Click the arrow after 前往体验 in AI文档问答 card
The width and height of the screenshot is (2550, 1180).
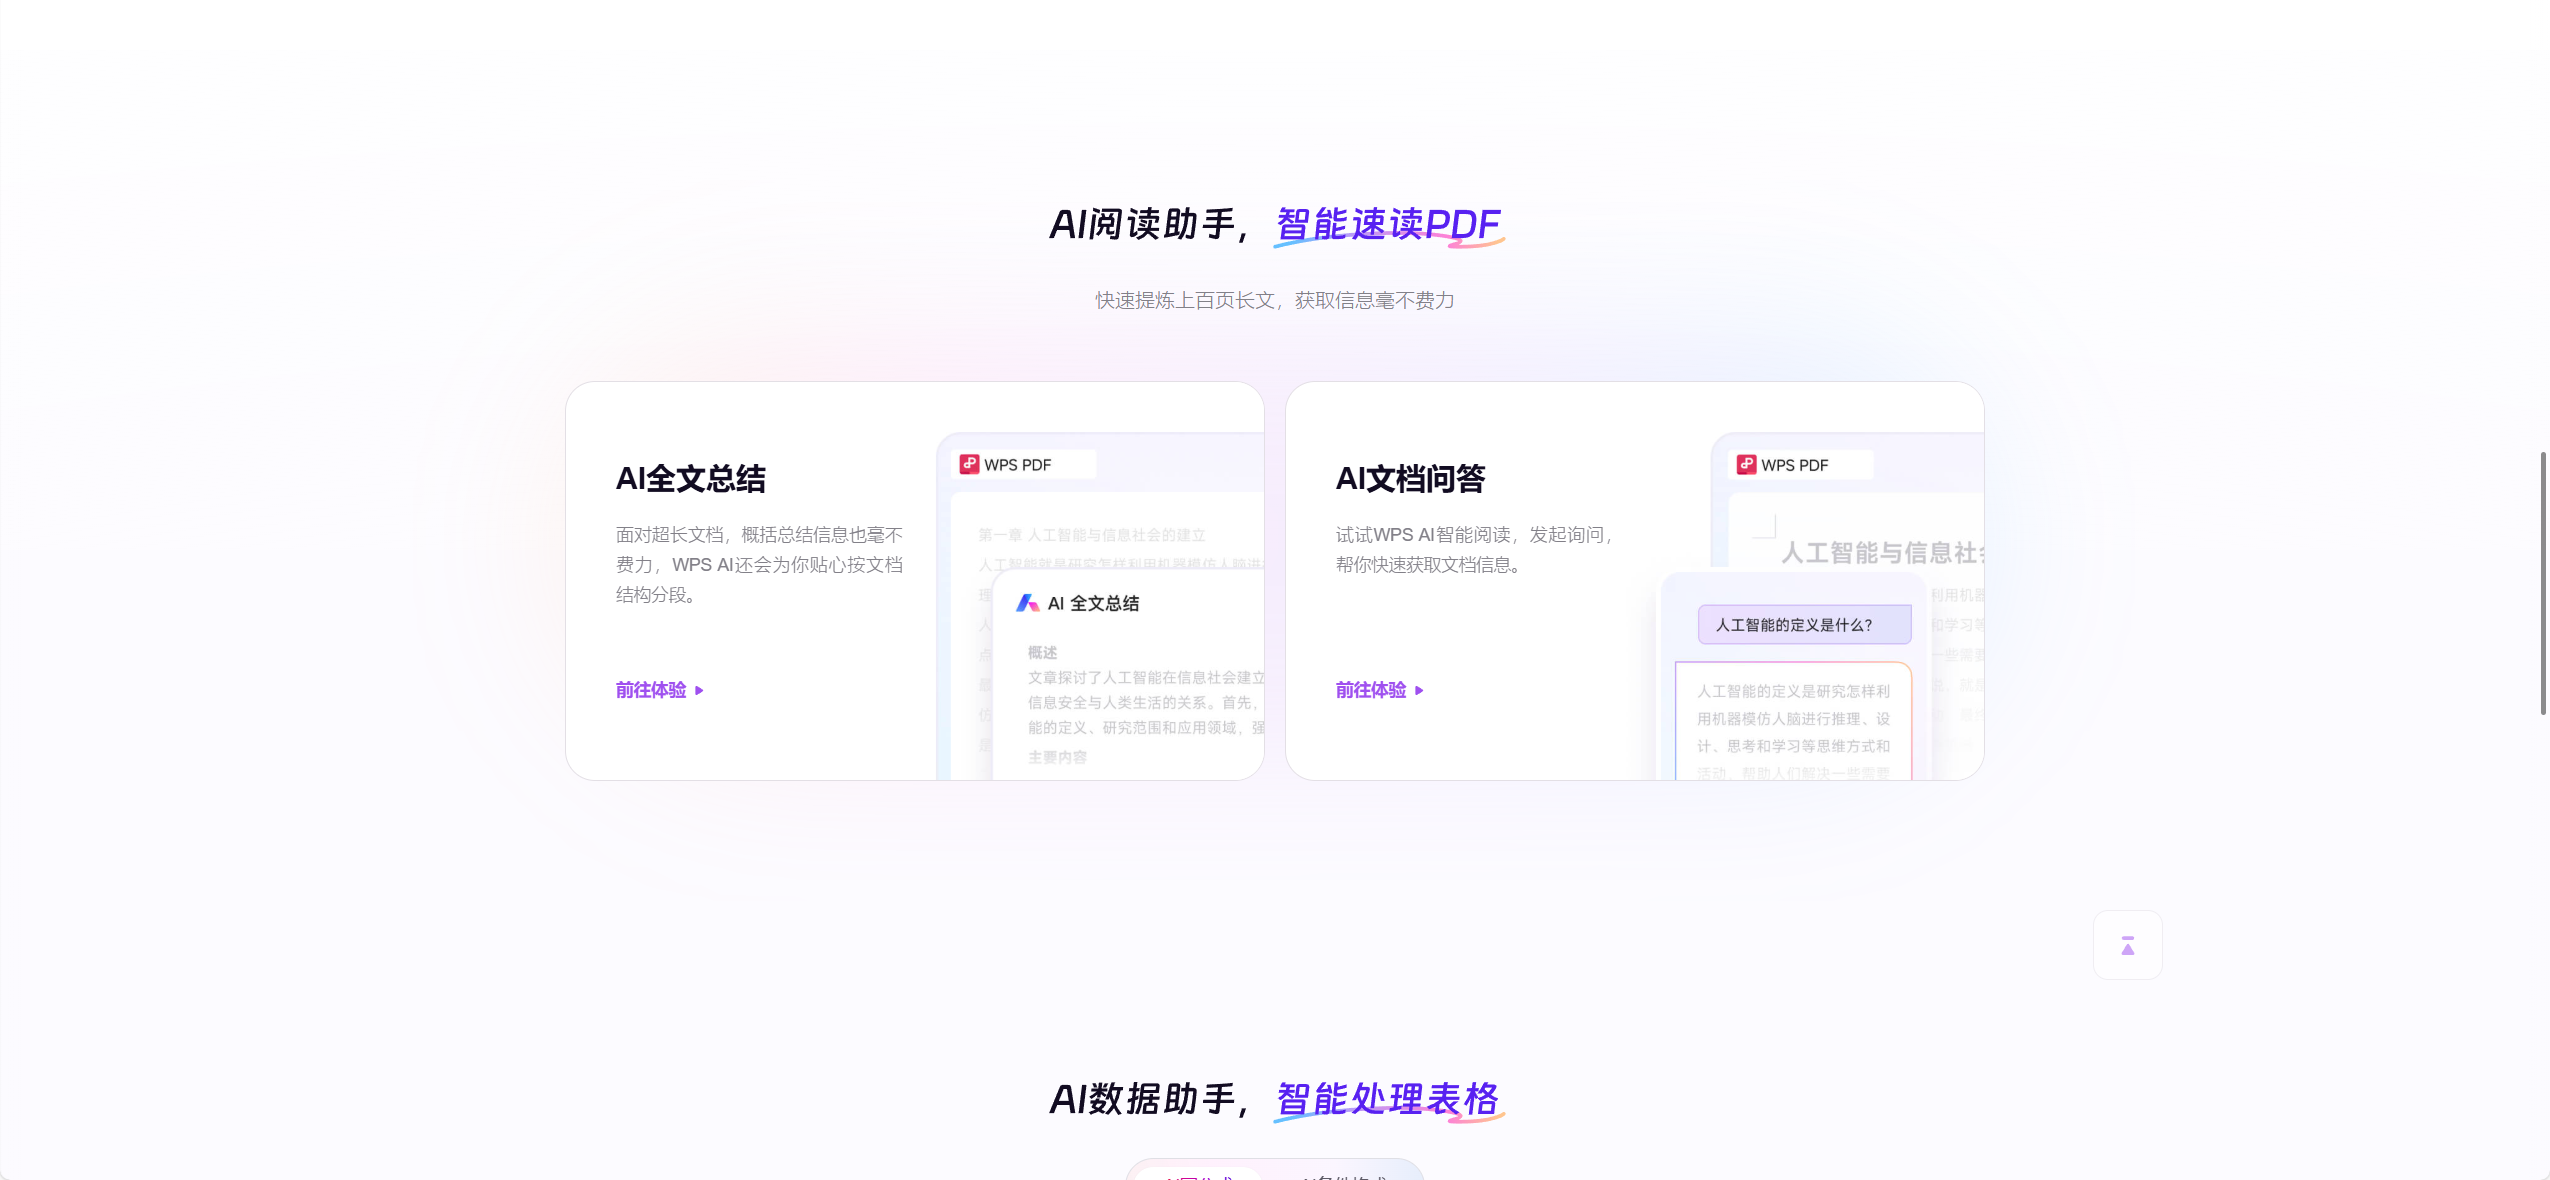1419,690
